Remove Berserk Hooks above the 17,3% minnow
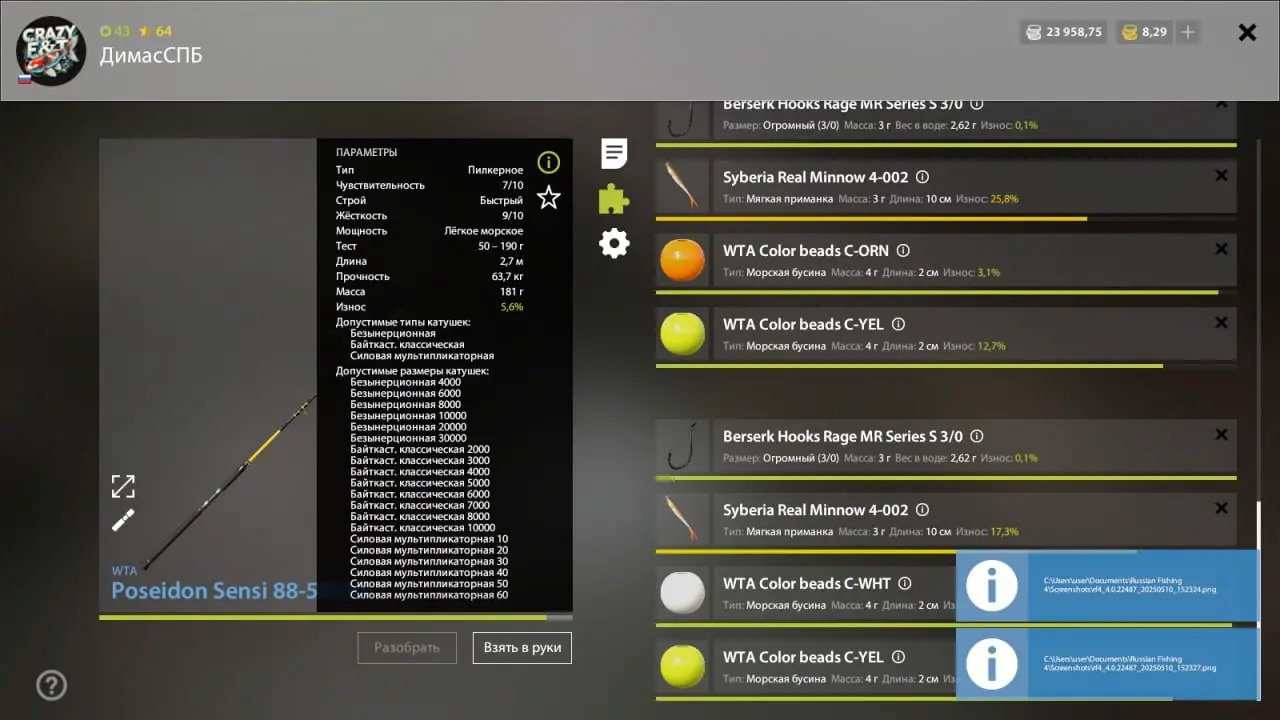Screen dimensions: 1280x720 [x=1221, y=435]
